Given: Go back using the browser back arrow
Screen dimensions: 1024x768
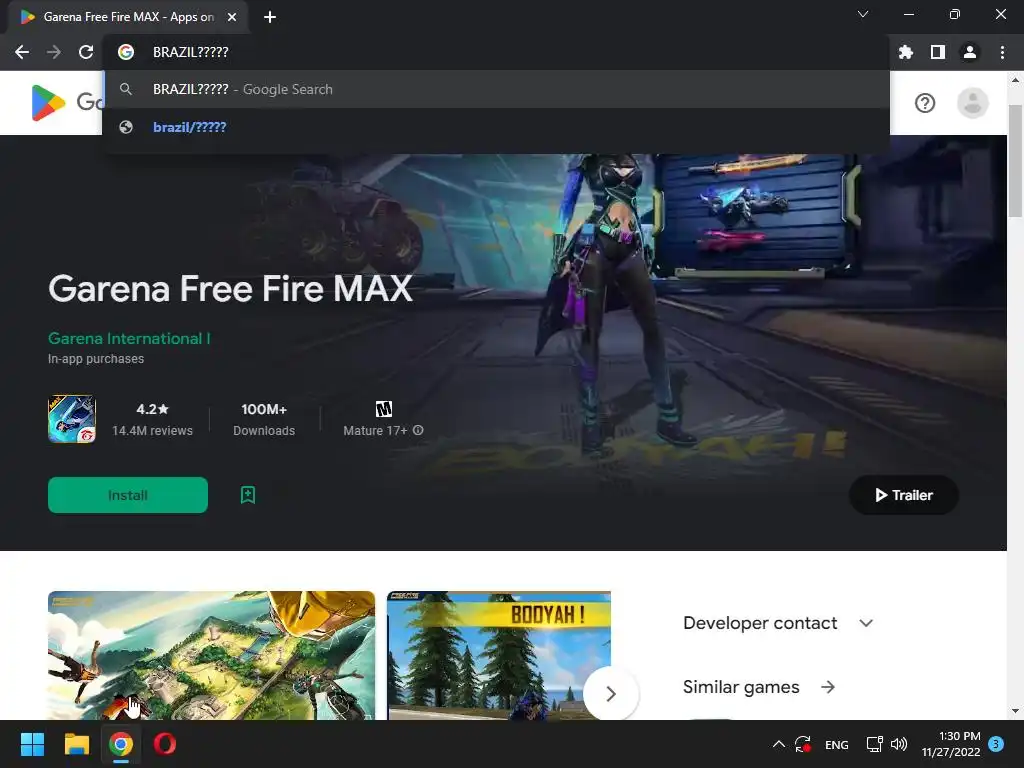Looking at the screenshot, I should tap(22, 52).
